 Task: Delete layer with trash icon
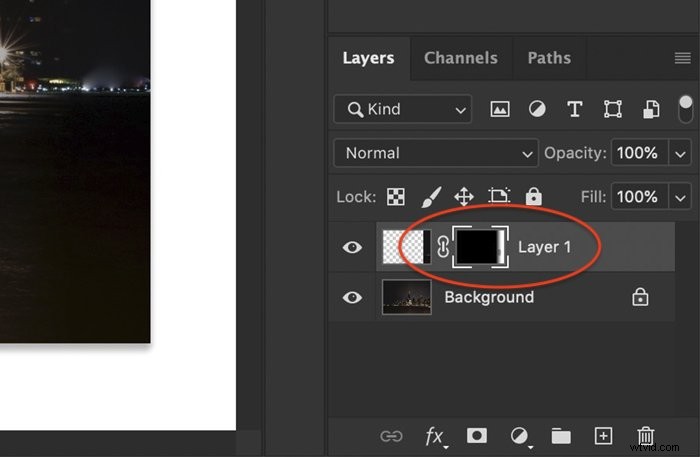[646, 436]
